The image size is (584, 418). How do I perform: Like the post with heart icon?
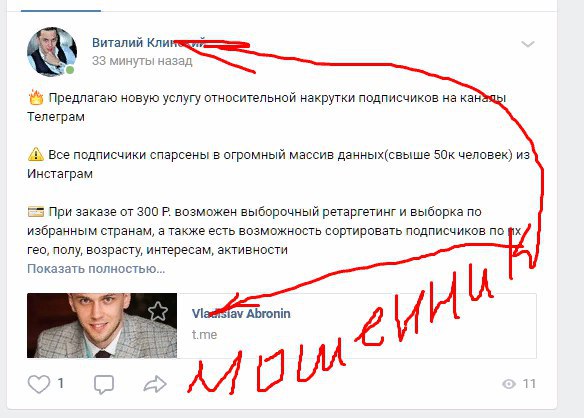(39, 384)
